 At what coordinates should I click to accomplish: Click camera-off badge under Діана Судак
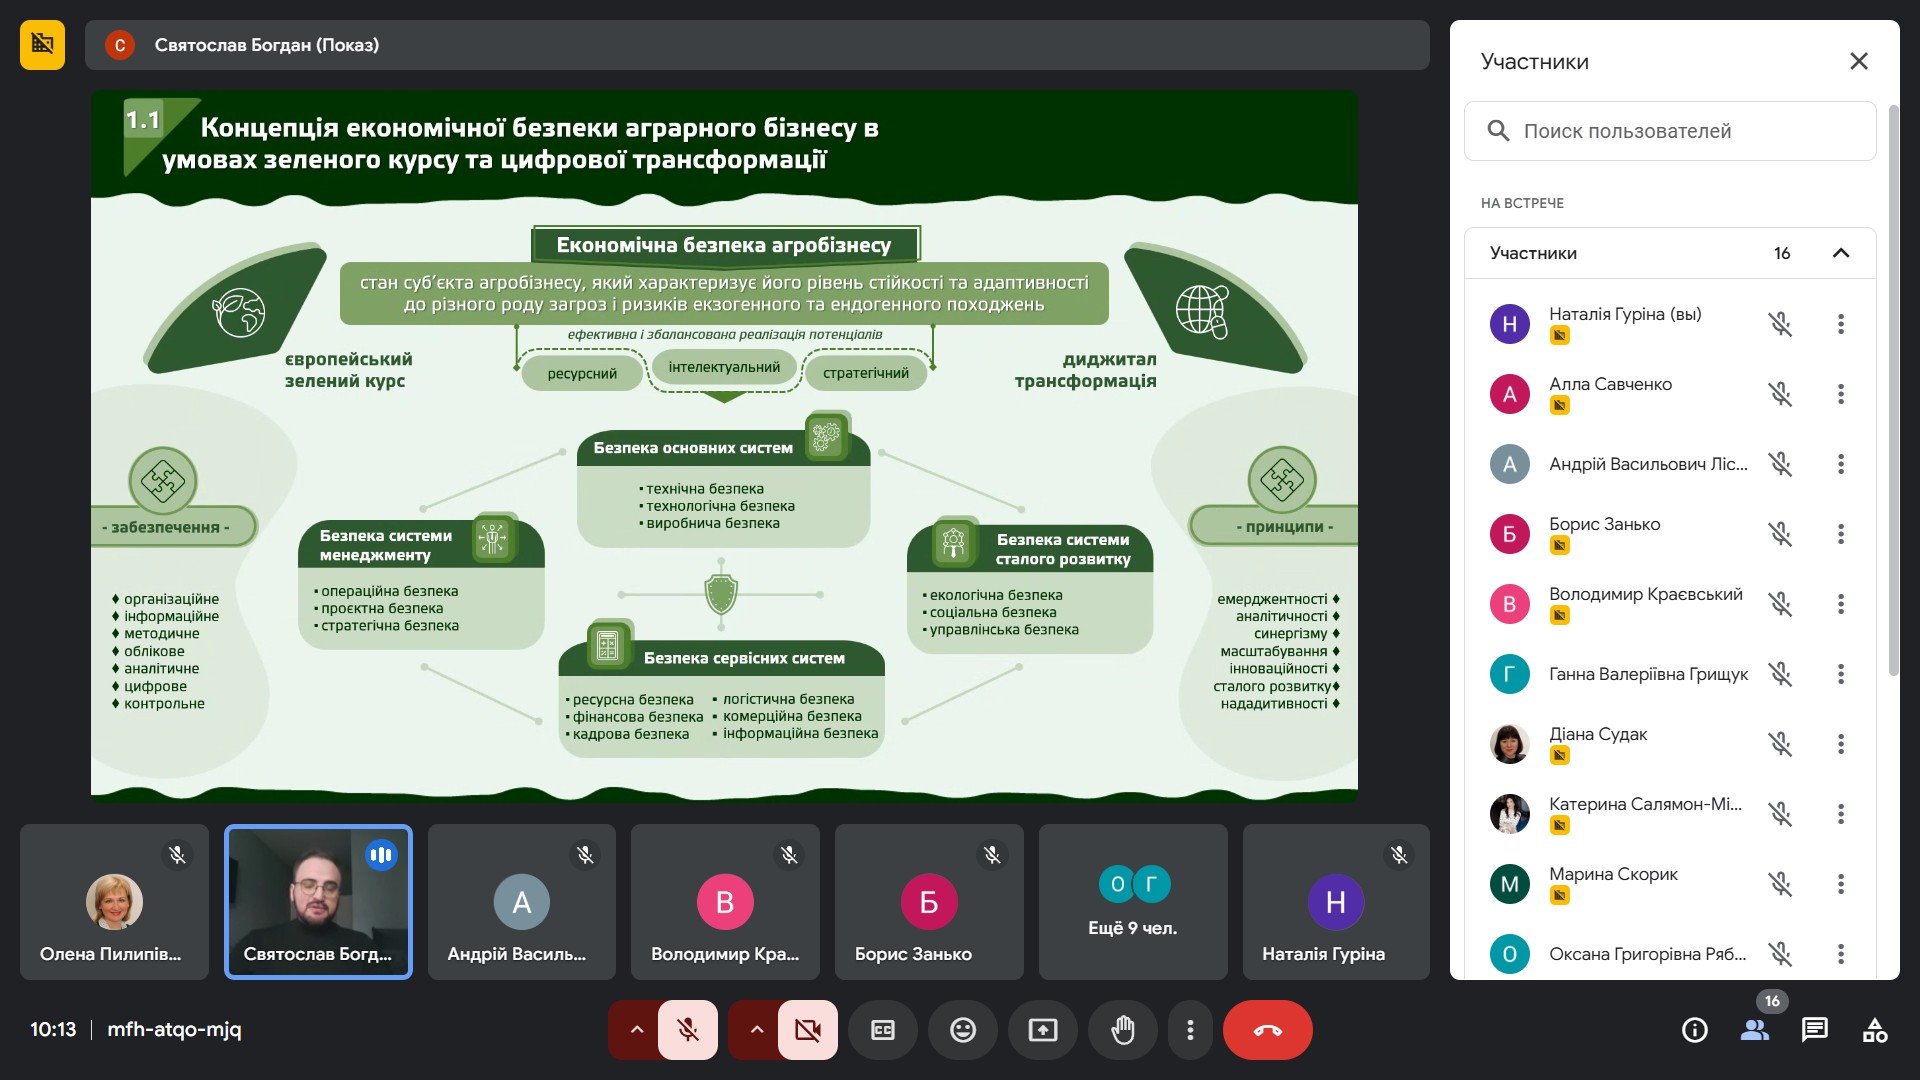tap(1559, 755)
